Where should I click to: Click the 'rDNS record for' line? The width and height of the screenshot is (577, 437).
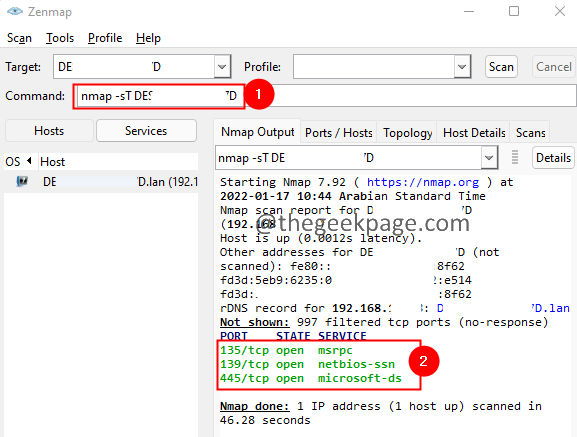click(395, 308)
